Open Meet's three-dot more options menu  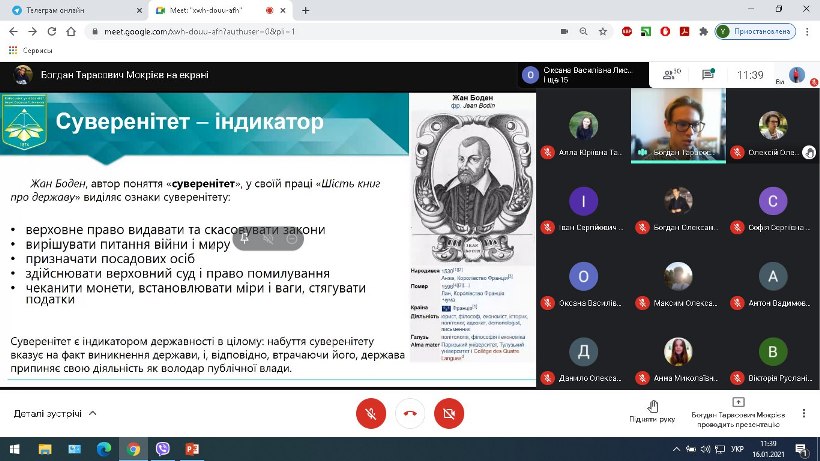[804, 413]
